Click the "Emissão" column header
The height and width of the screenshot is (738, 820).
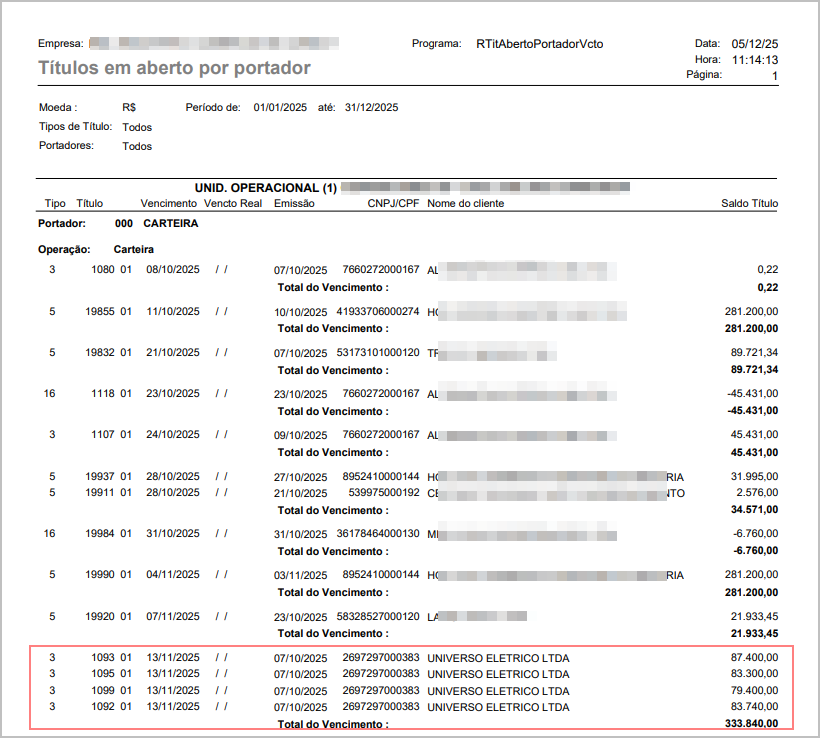[294, 203]
